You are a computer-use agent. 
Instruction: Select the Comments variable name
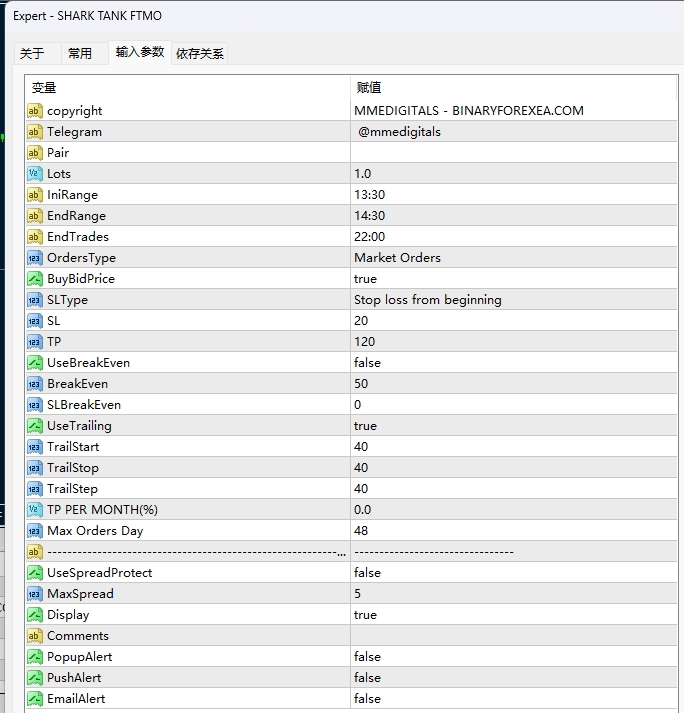tap(78, 636)
